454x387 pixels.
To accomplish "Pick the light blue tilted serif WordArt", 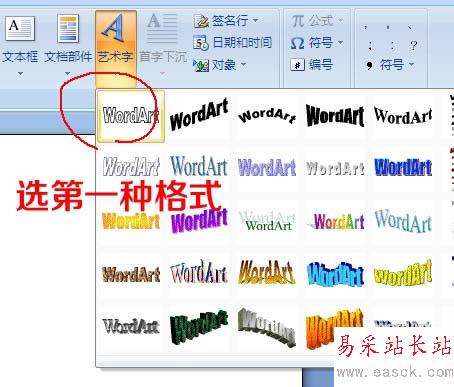I will [403, 220].
